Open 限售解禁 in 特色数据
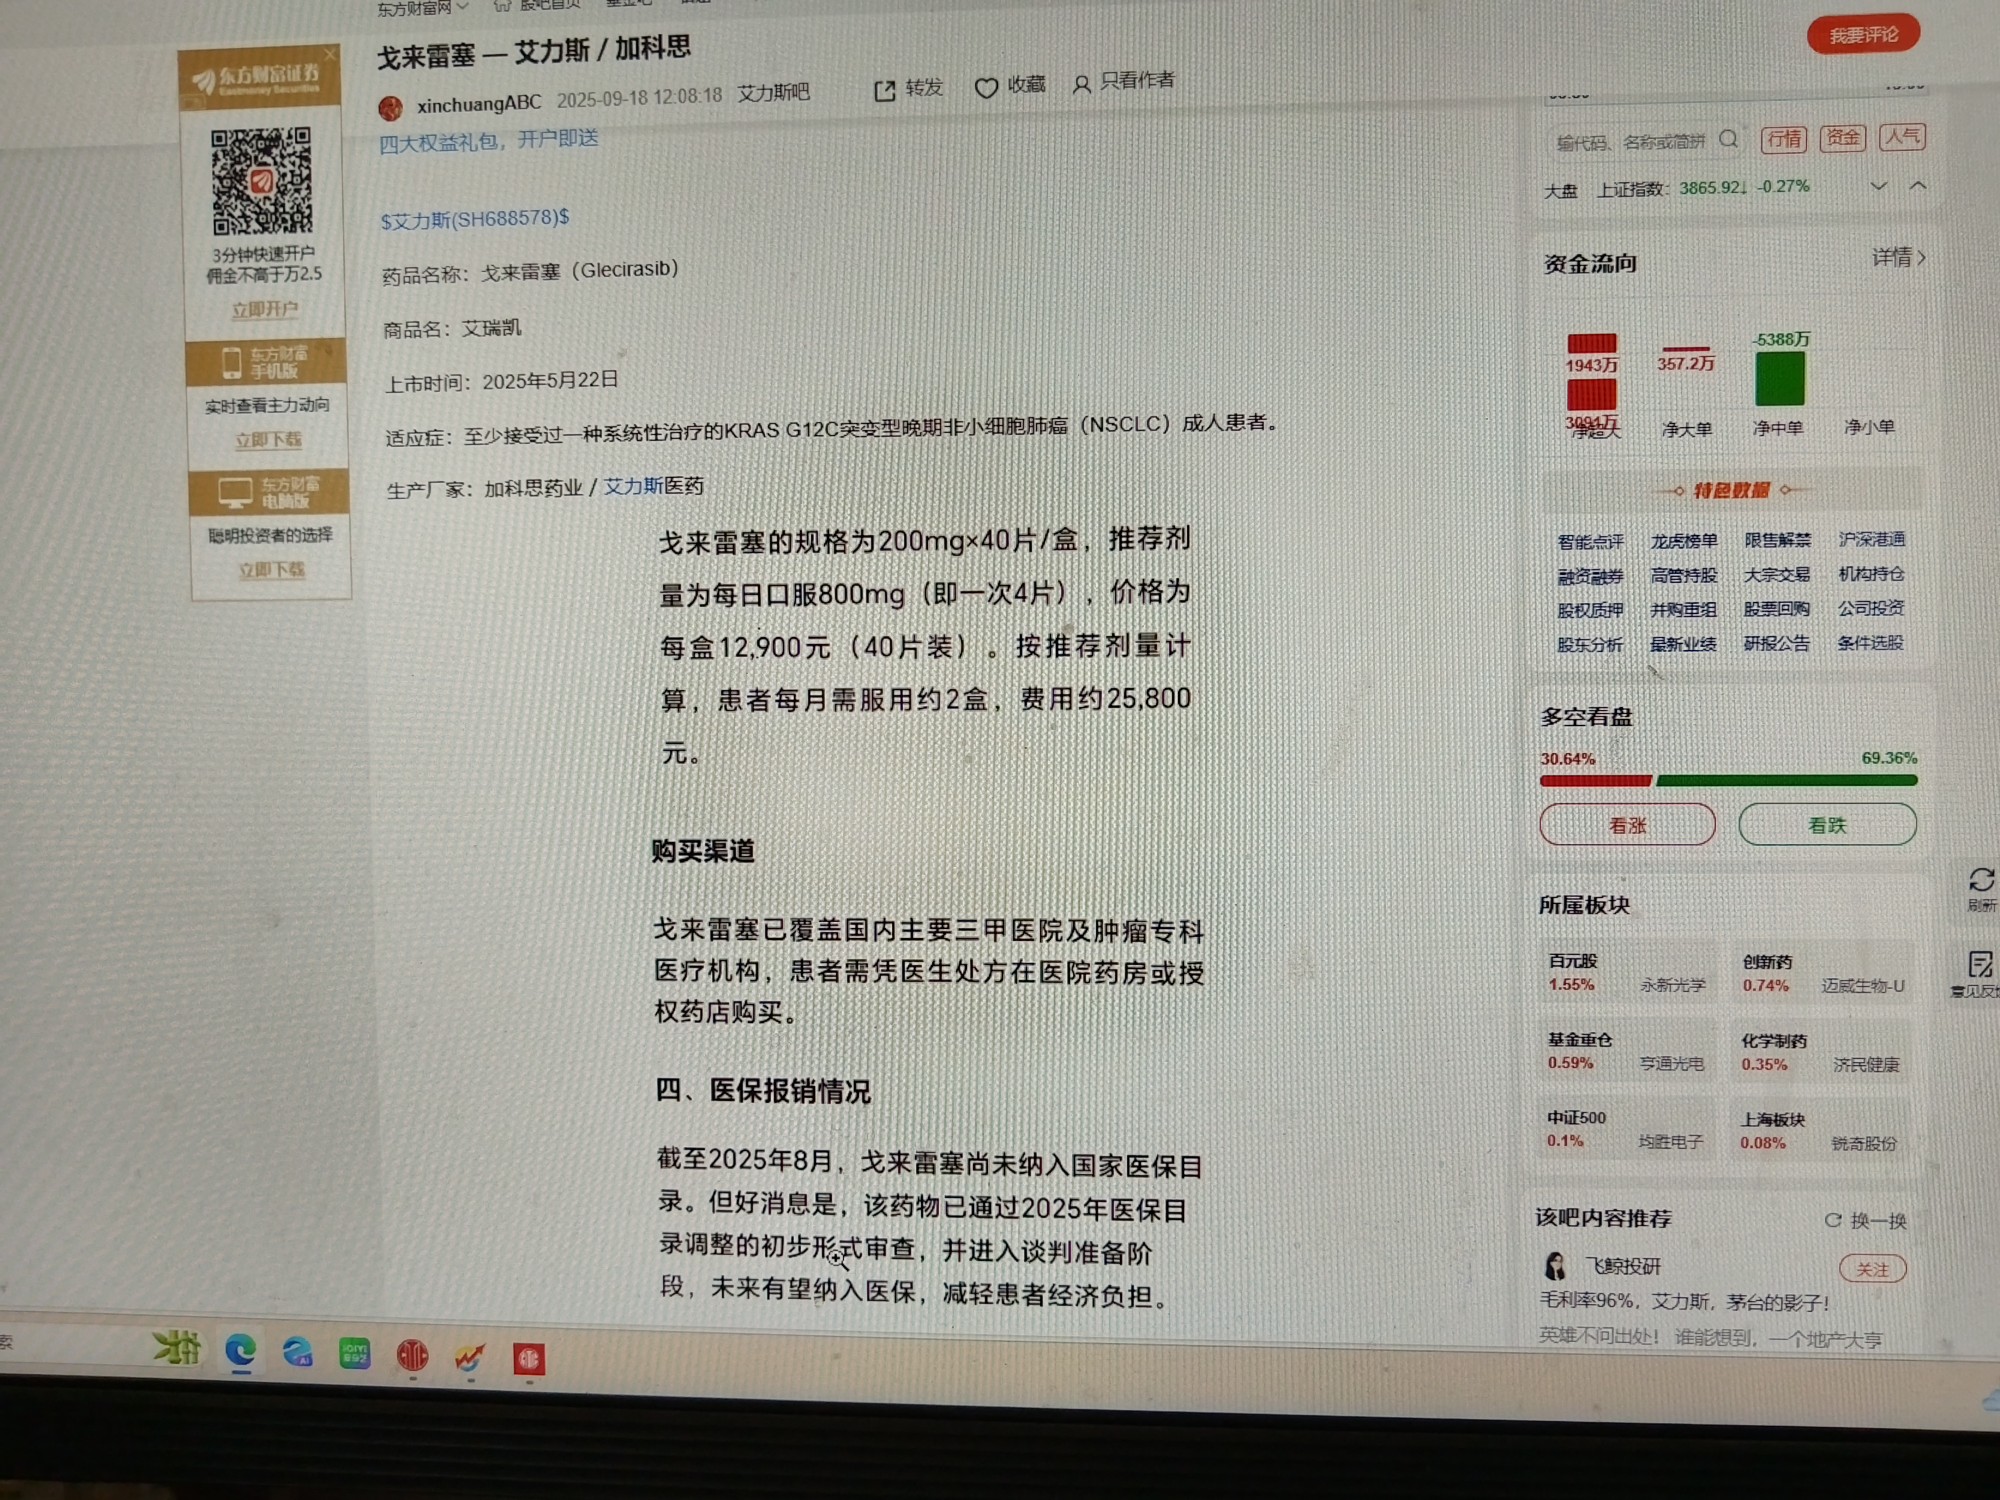Screen dimensions: 2000x1500 pyautogui.click(x=1777, y=540)
